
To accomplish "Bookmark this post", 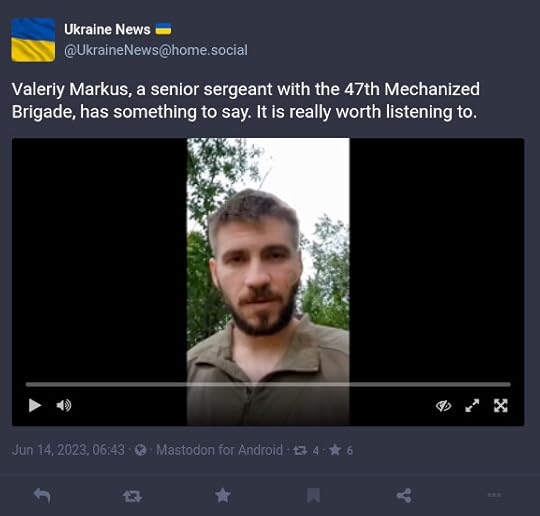I will pos(313,496).
